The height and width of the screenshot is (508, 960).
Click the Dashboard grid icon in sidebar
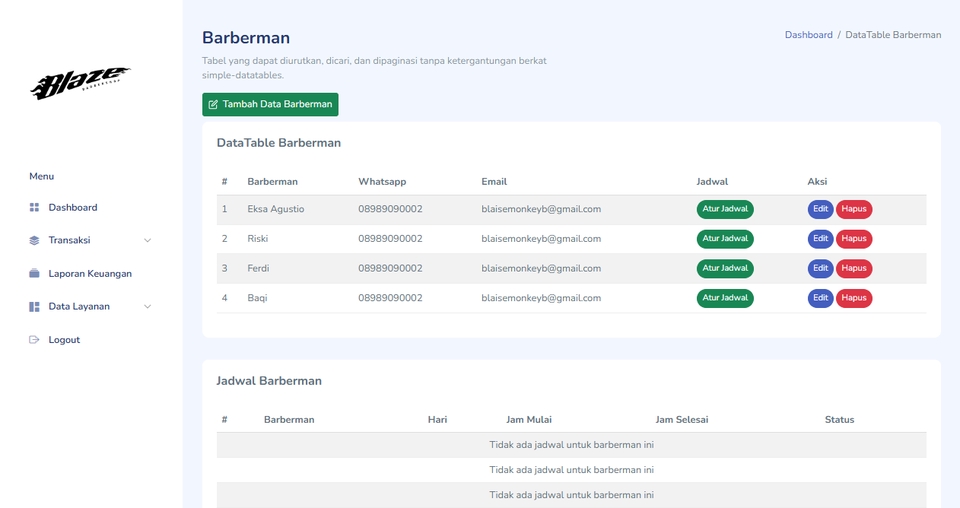(34, 208)
